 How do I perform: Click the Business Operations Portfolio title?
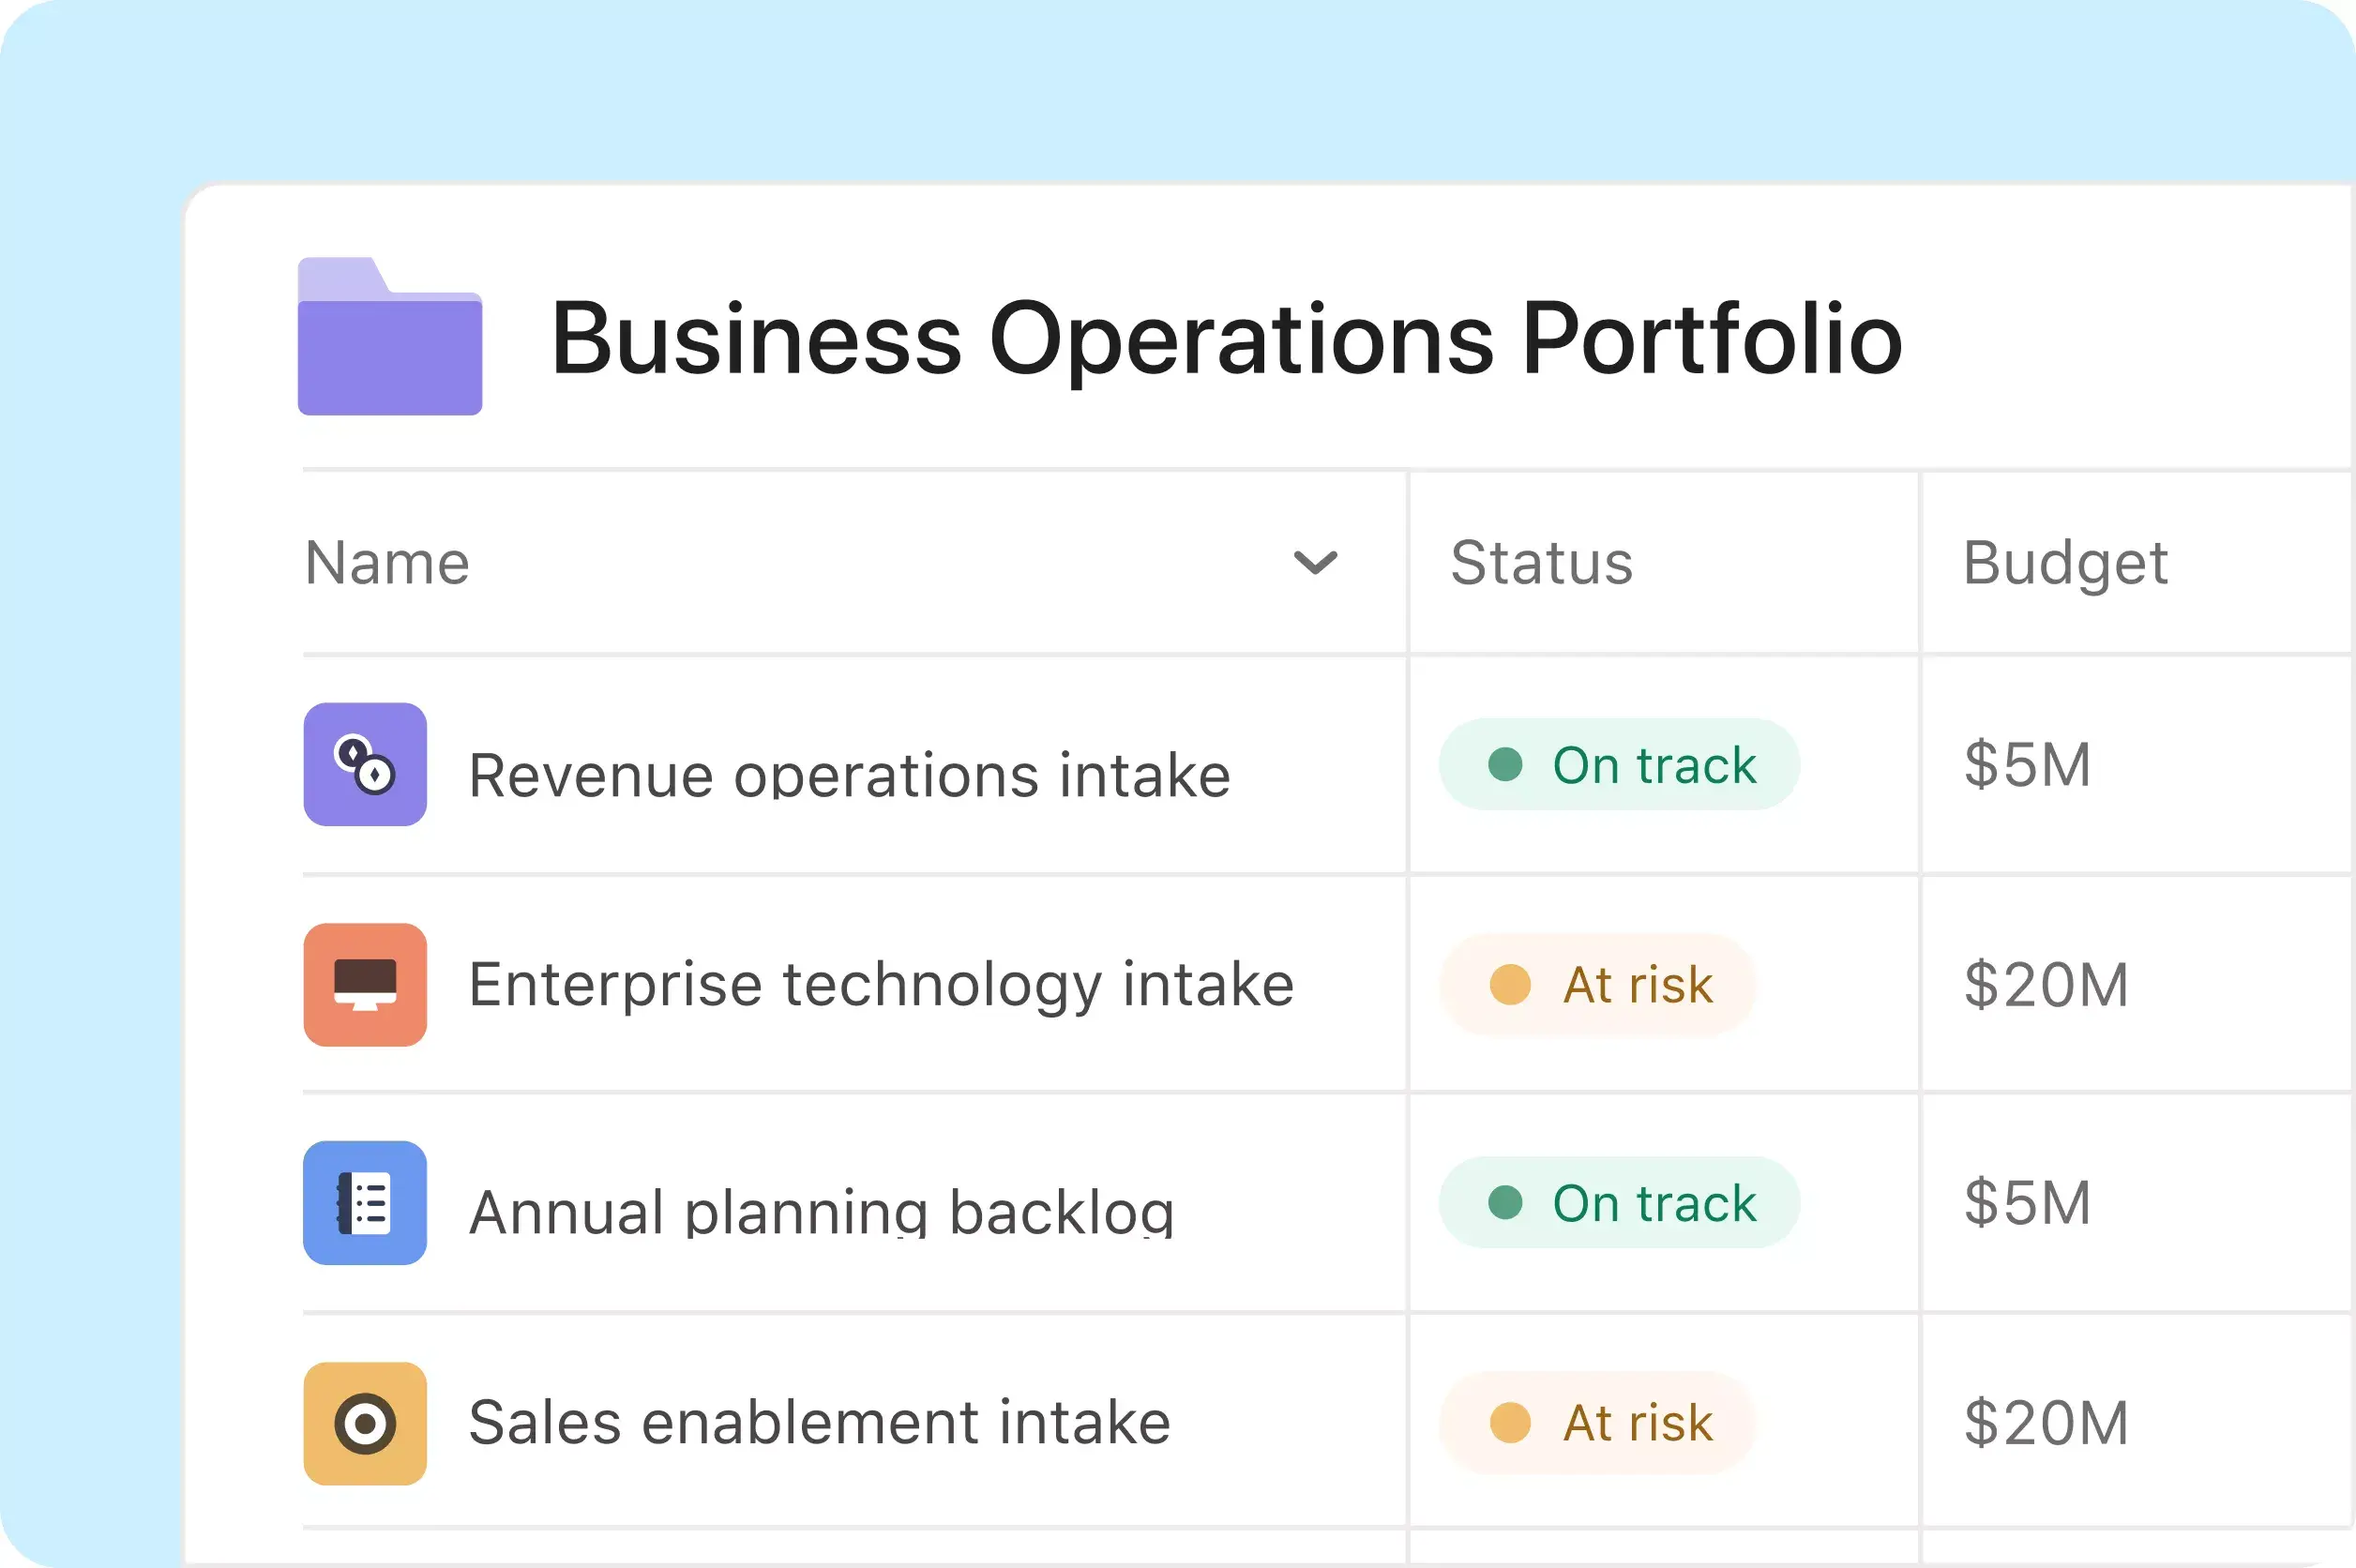[1226, 340]
